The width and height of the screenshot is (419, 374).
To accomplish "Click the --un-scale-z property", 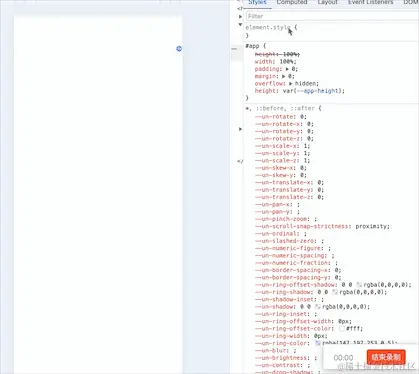I will point(277,161).
